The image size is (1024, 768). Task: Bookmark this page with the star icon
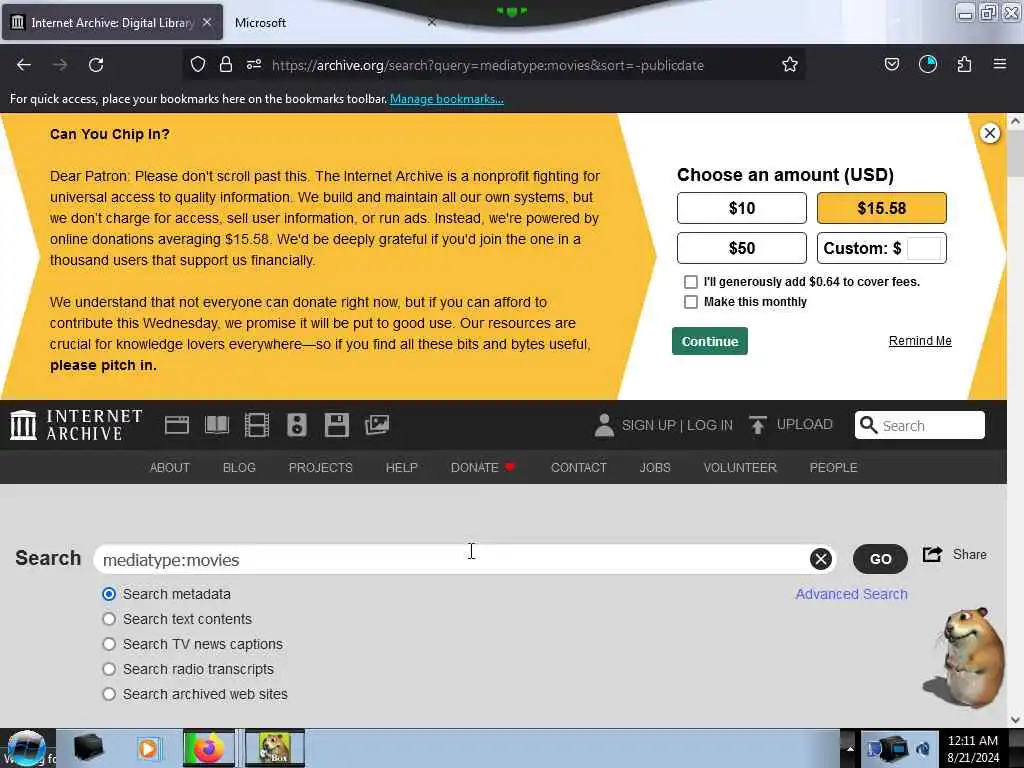coord(790,64)
